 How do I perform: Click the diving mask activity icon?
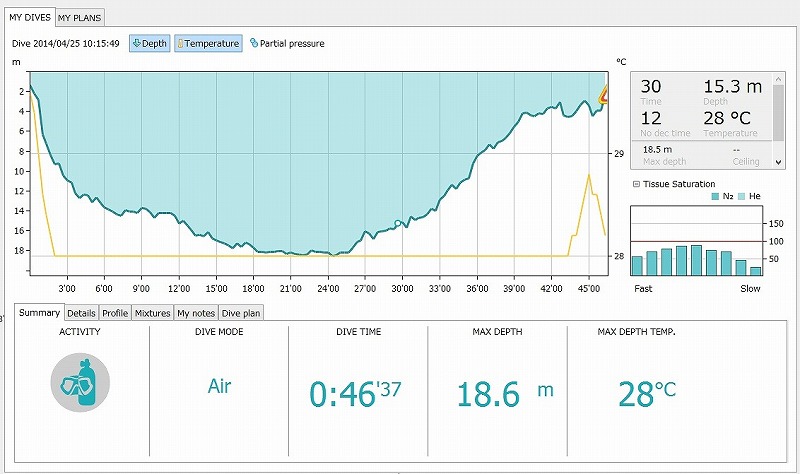80,383
